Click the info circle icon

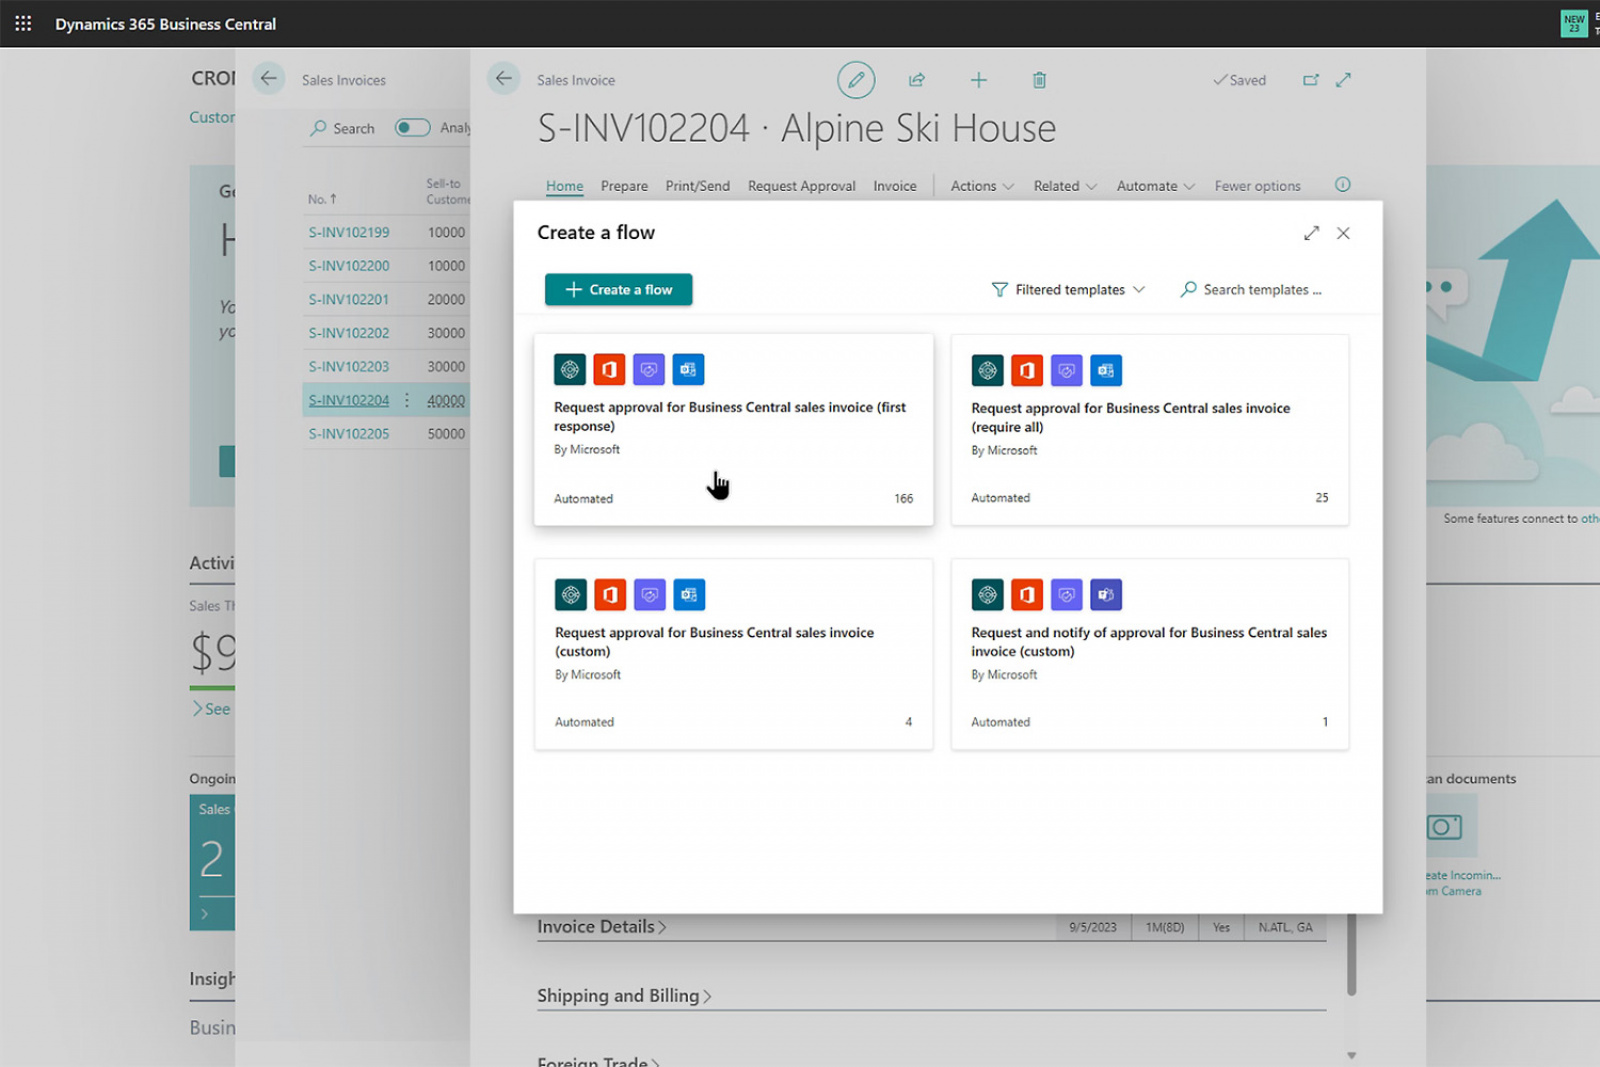click(x=1342, y=185)
